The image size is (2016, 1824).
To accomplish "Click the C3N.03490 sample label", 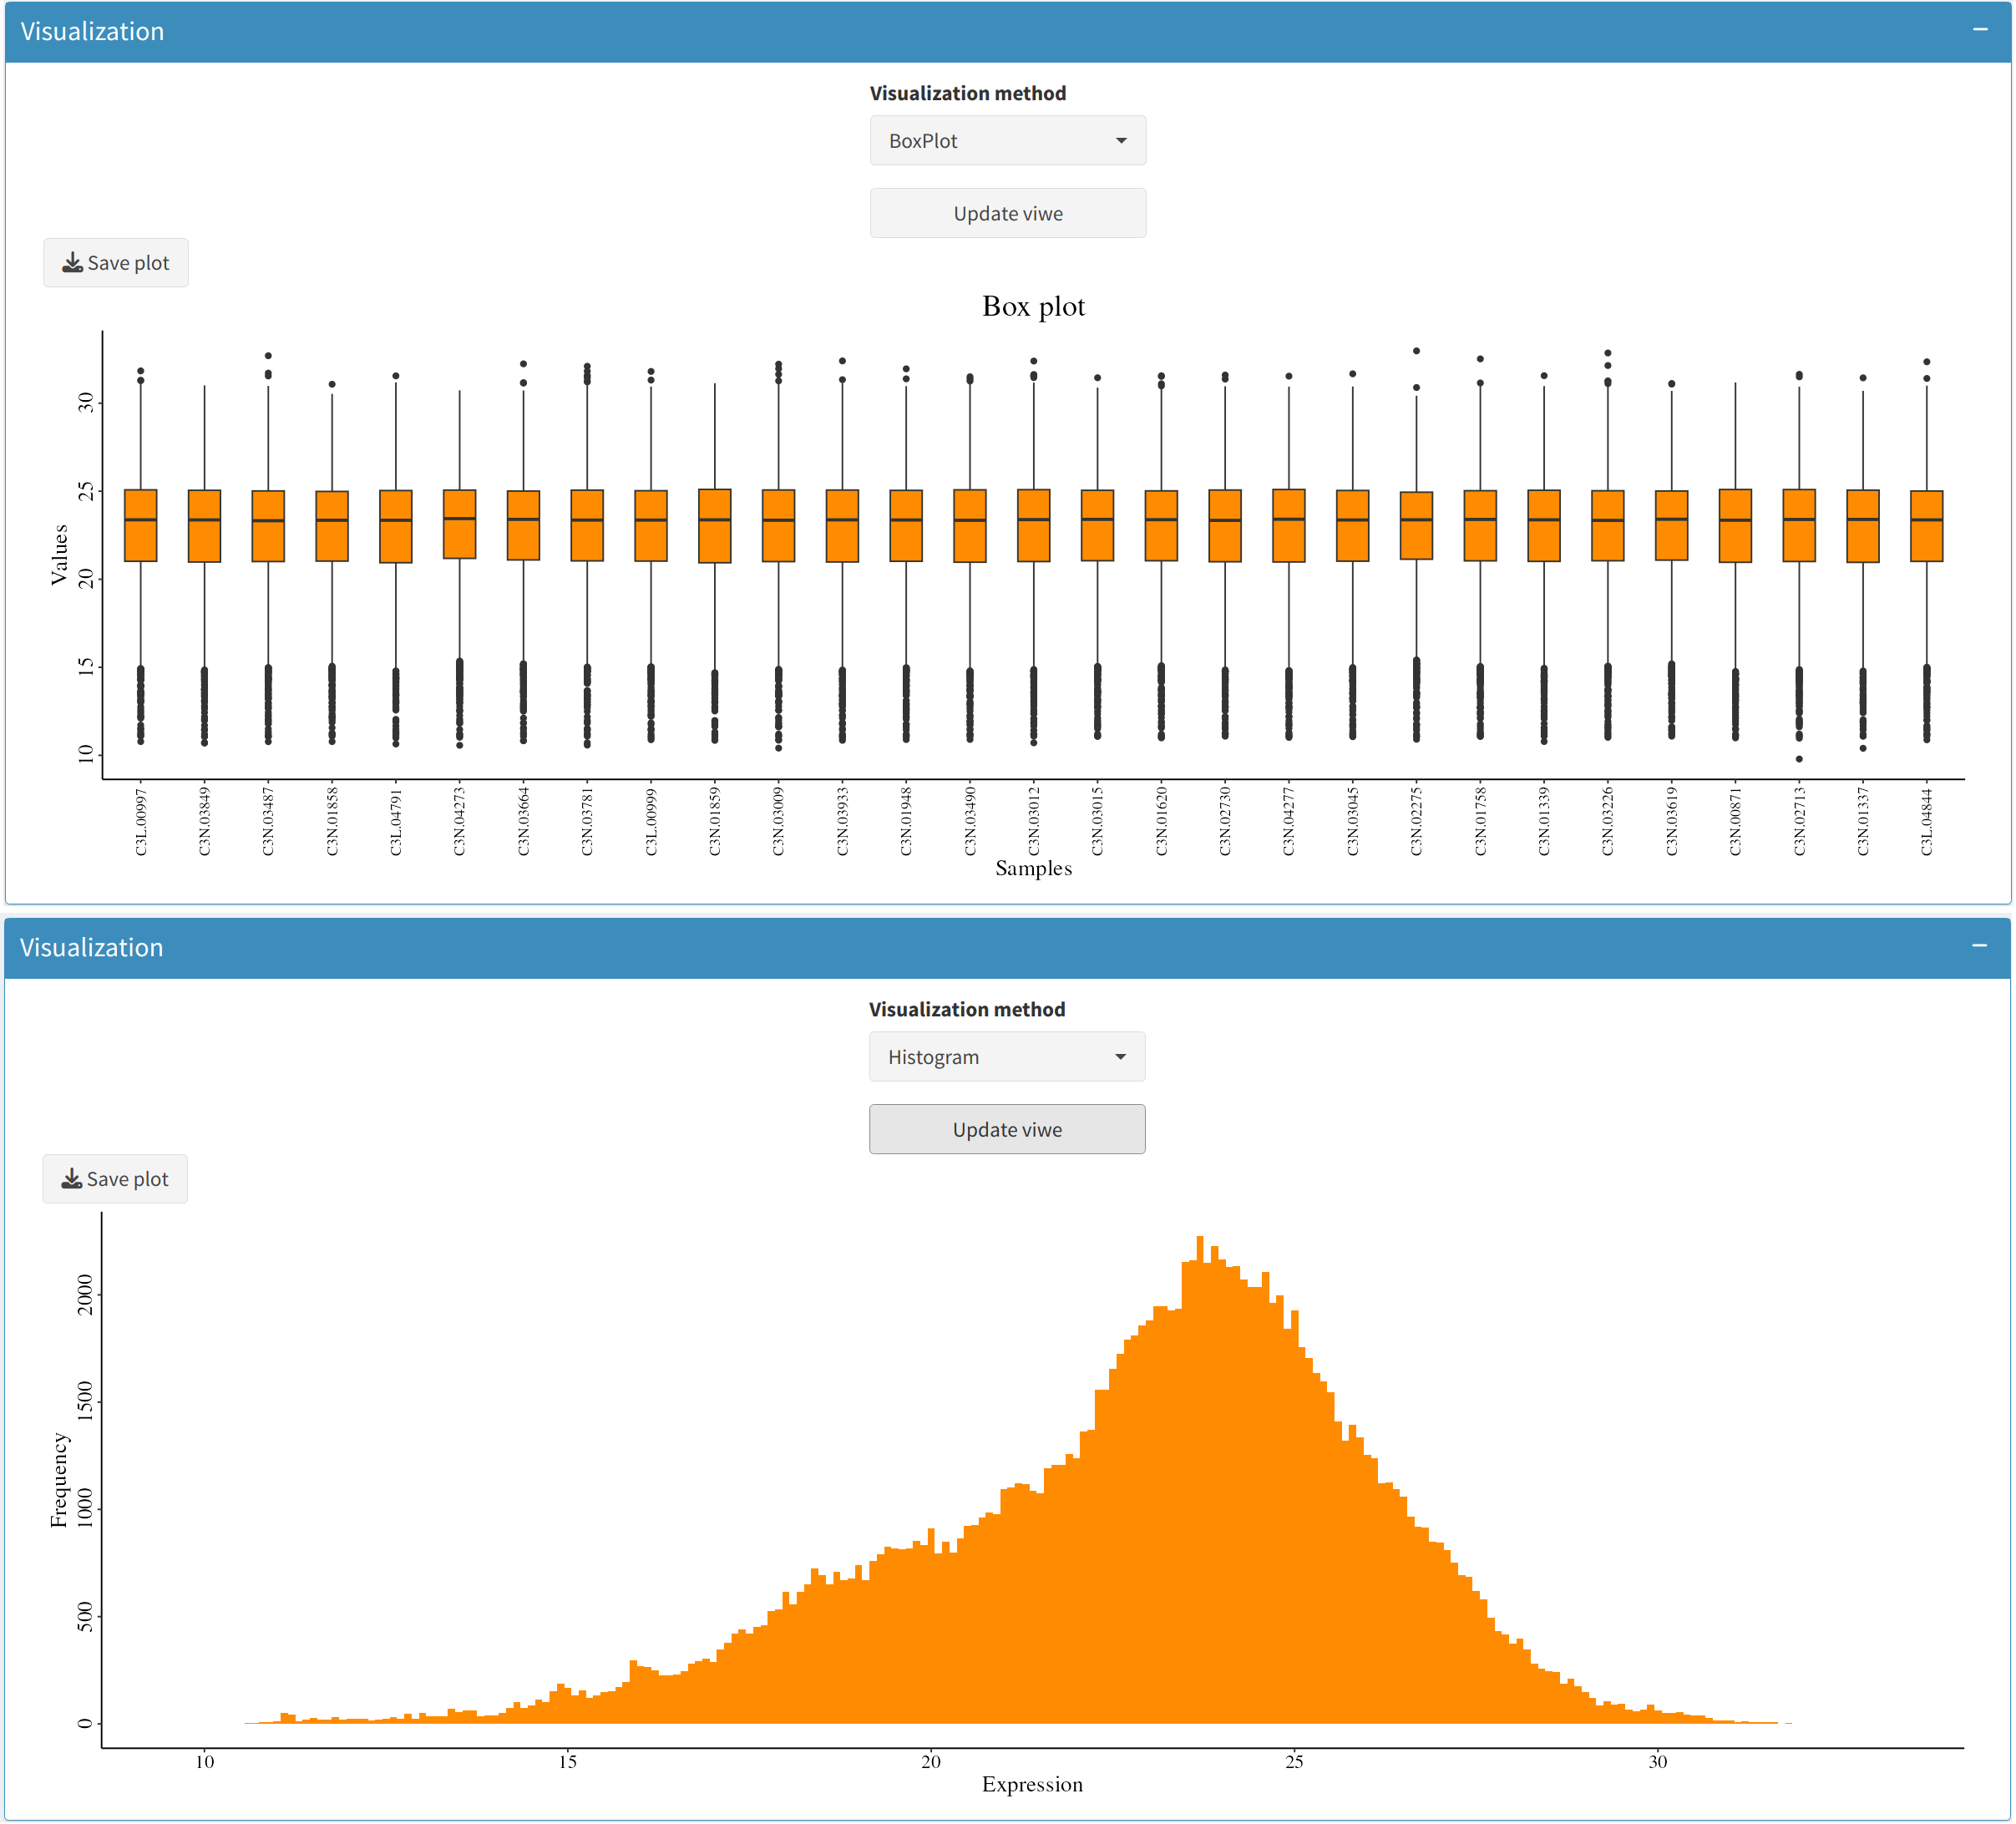I will (x=970, y=822).
